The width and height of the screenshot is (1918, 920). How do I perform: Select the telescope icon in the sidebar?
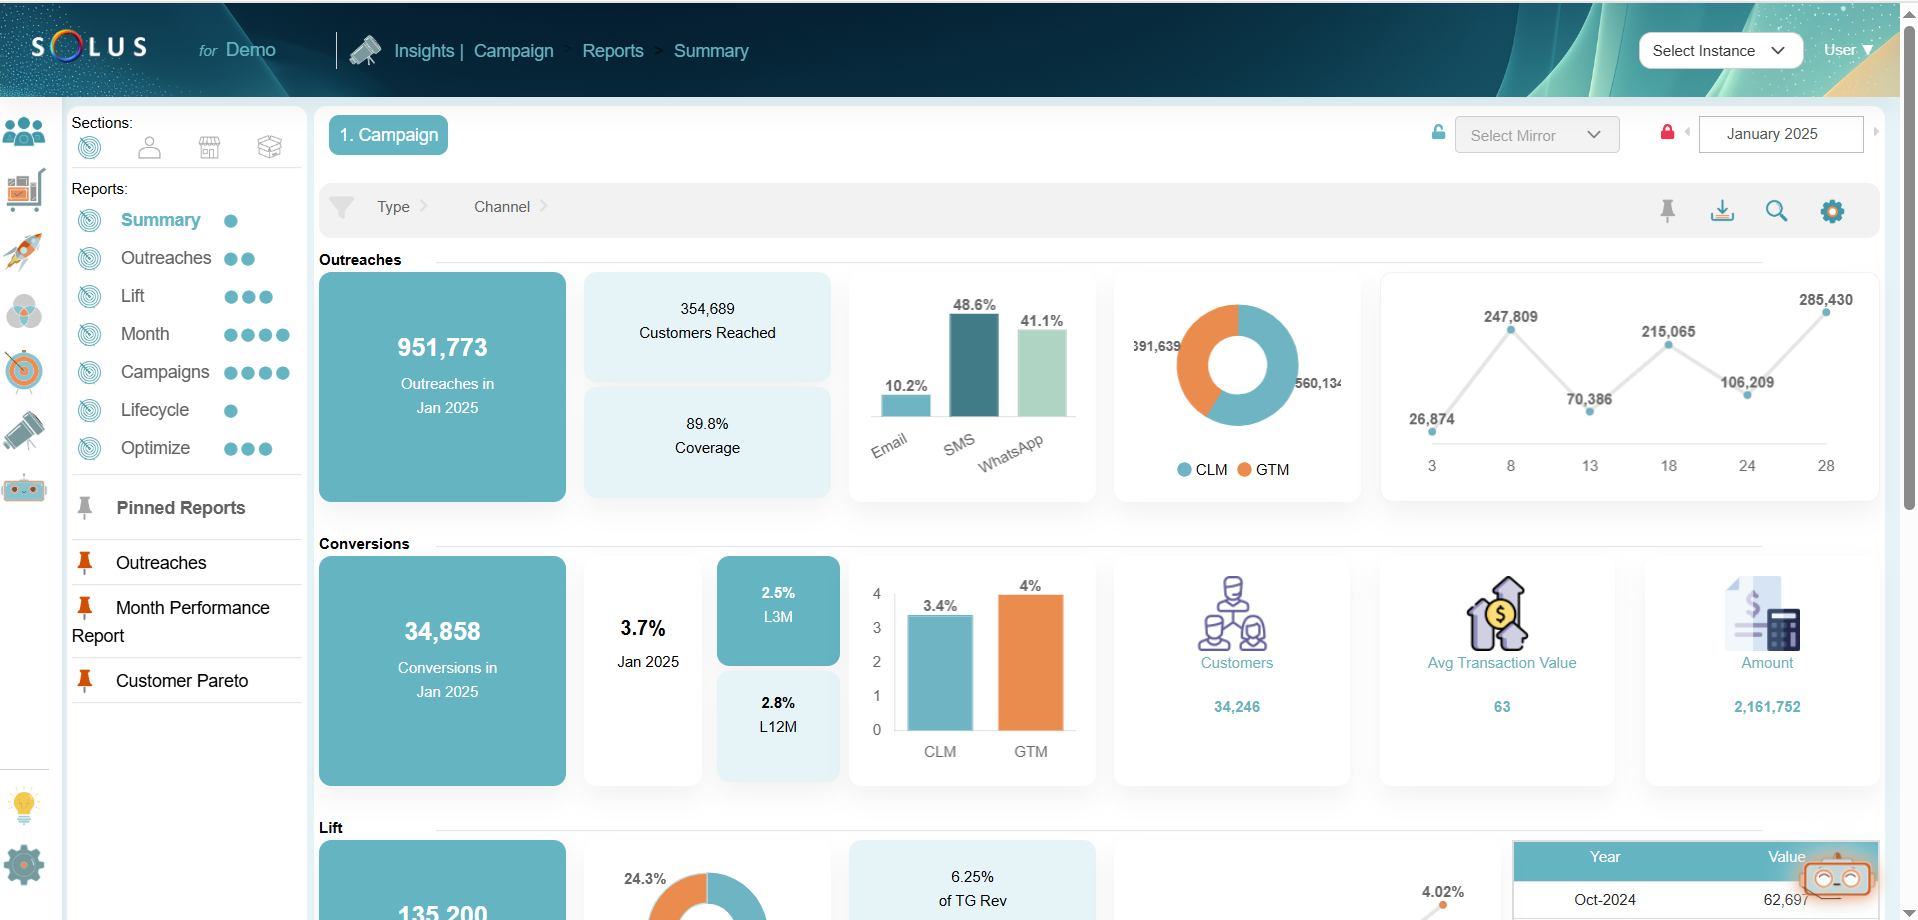25,432
